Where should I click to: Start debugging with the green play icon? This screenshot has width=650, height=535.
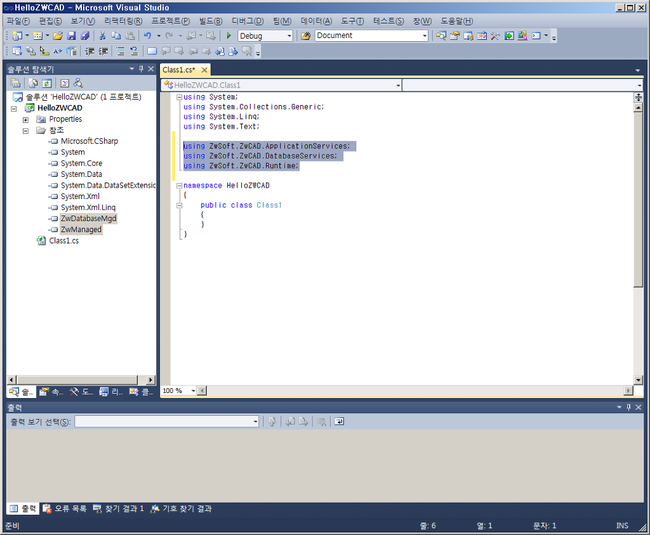click(228, 36)
